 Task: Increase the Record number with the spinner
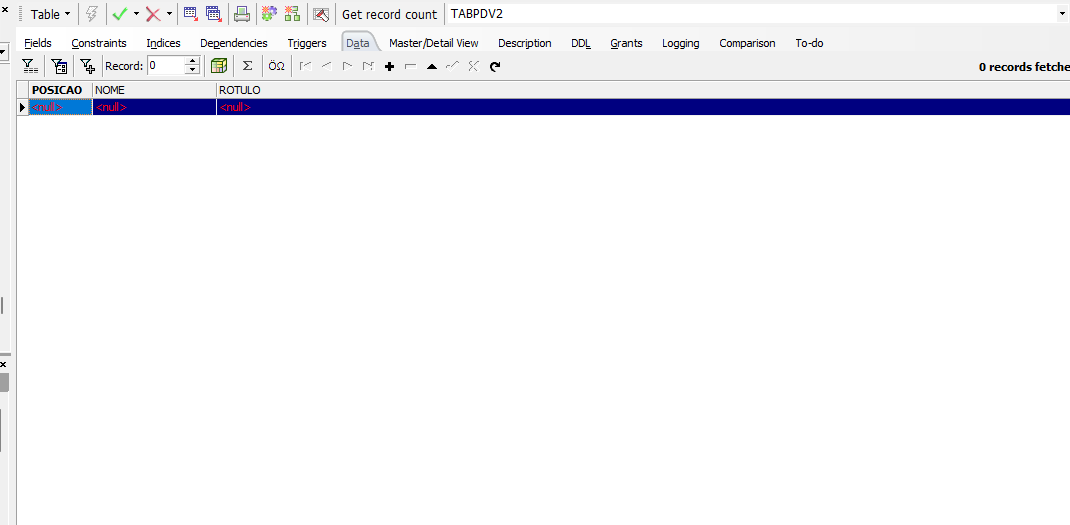[x=192, y=61]
